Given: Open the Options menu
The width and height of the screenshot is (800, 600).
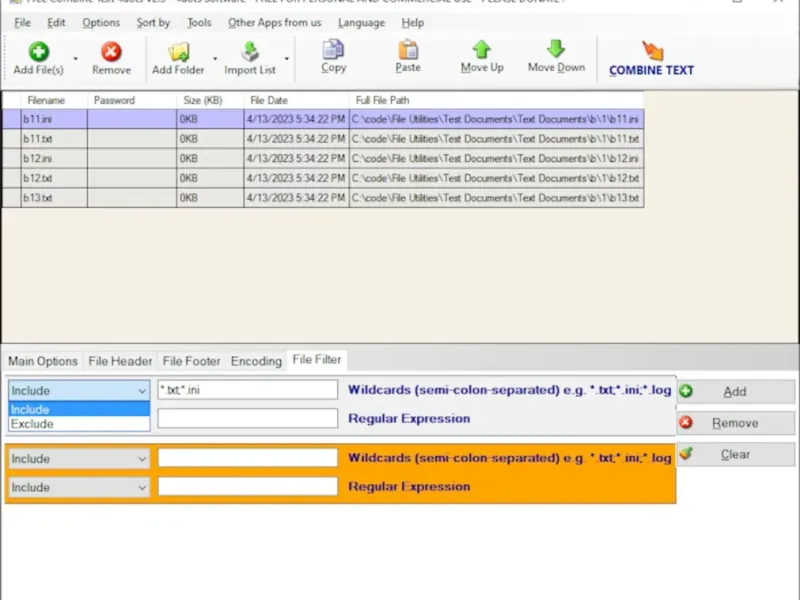Looking at the screenshot, I should coord(101,23).
